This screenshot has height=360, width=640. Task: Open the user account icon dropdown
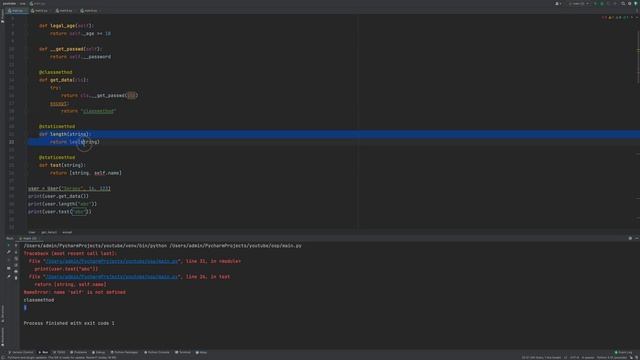[x=558, y=3]
